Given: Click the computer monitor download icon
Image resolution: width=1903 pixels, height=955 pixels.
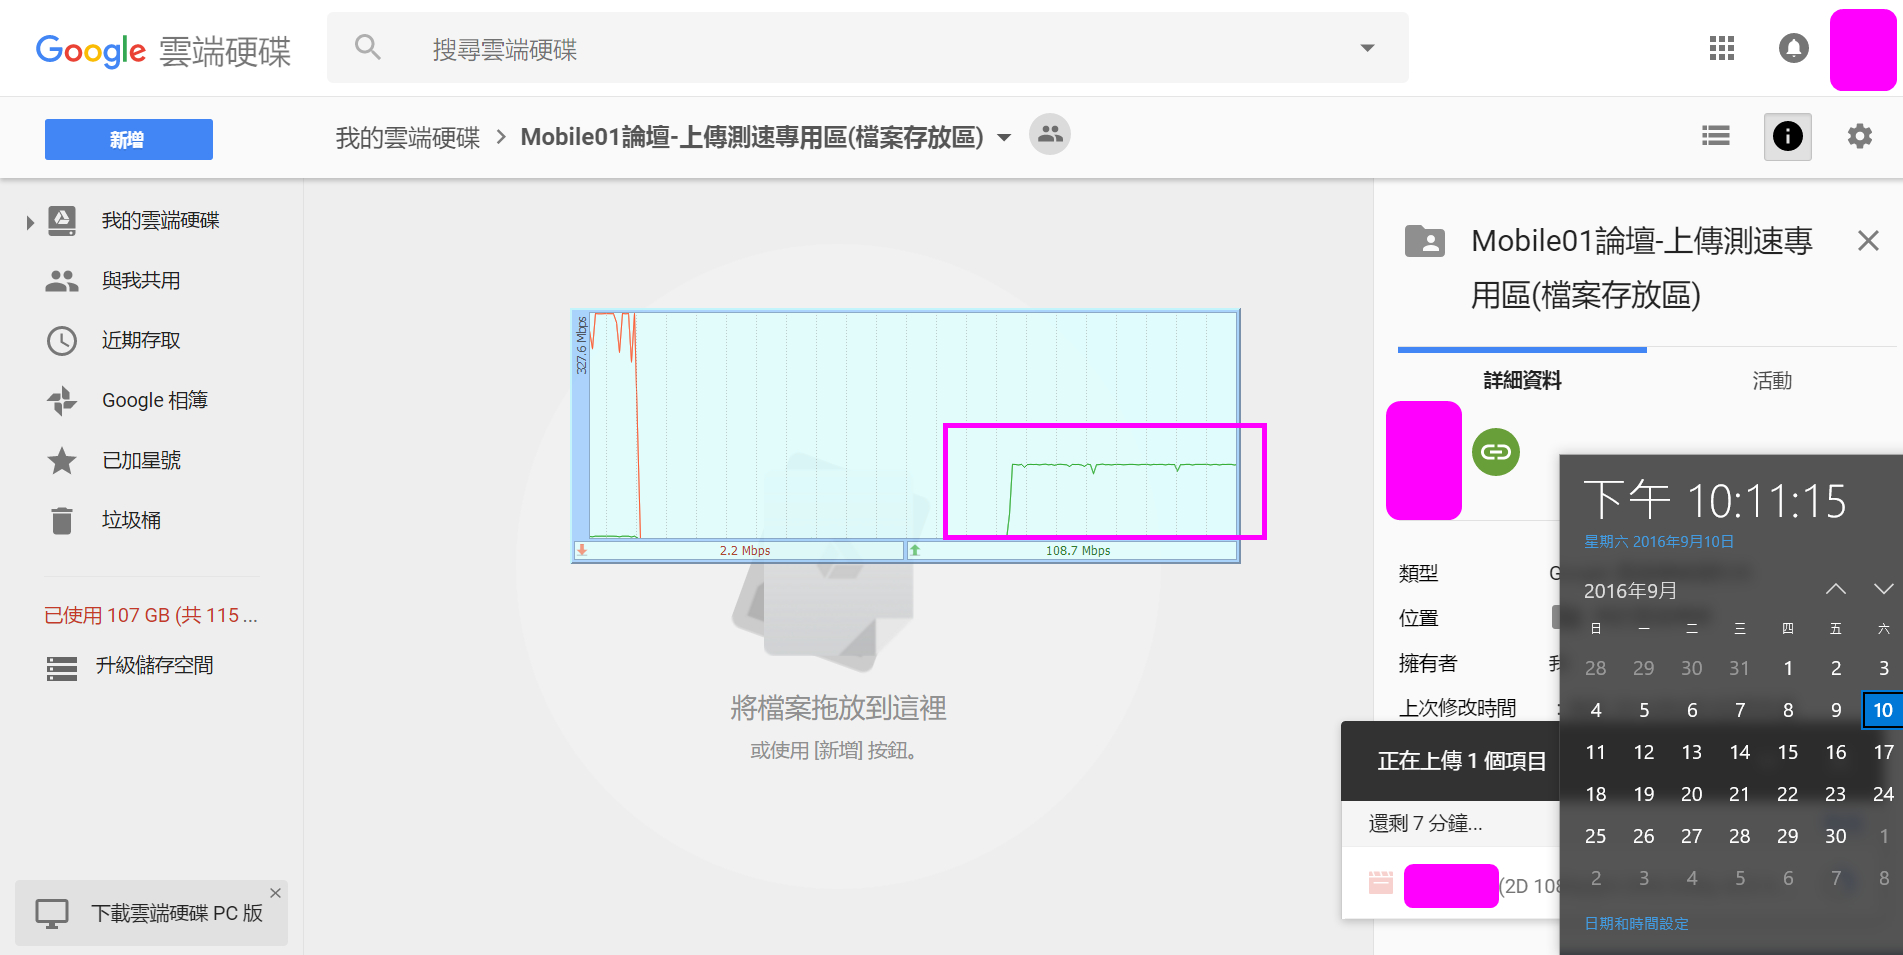Looking at the screenshot, I should tap(52, 913).
